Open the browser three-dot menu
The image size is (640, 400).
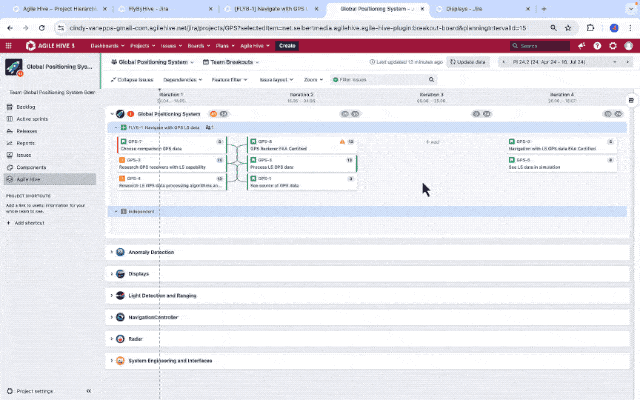pos(630,28)
